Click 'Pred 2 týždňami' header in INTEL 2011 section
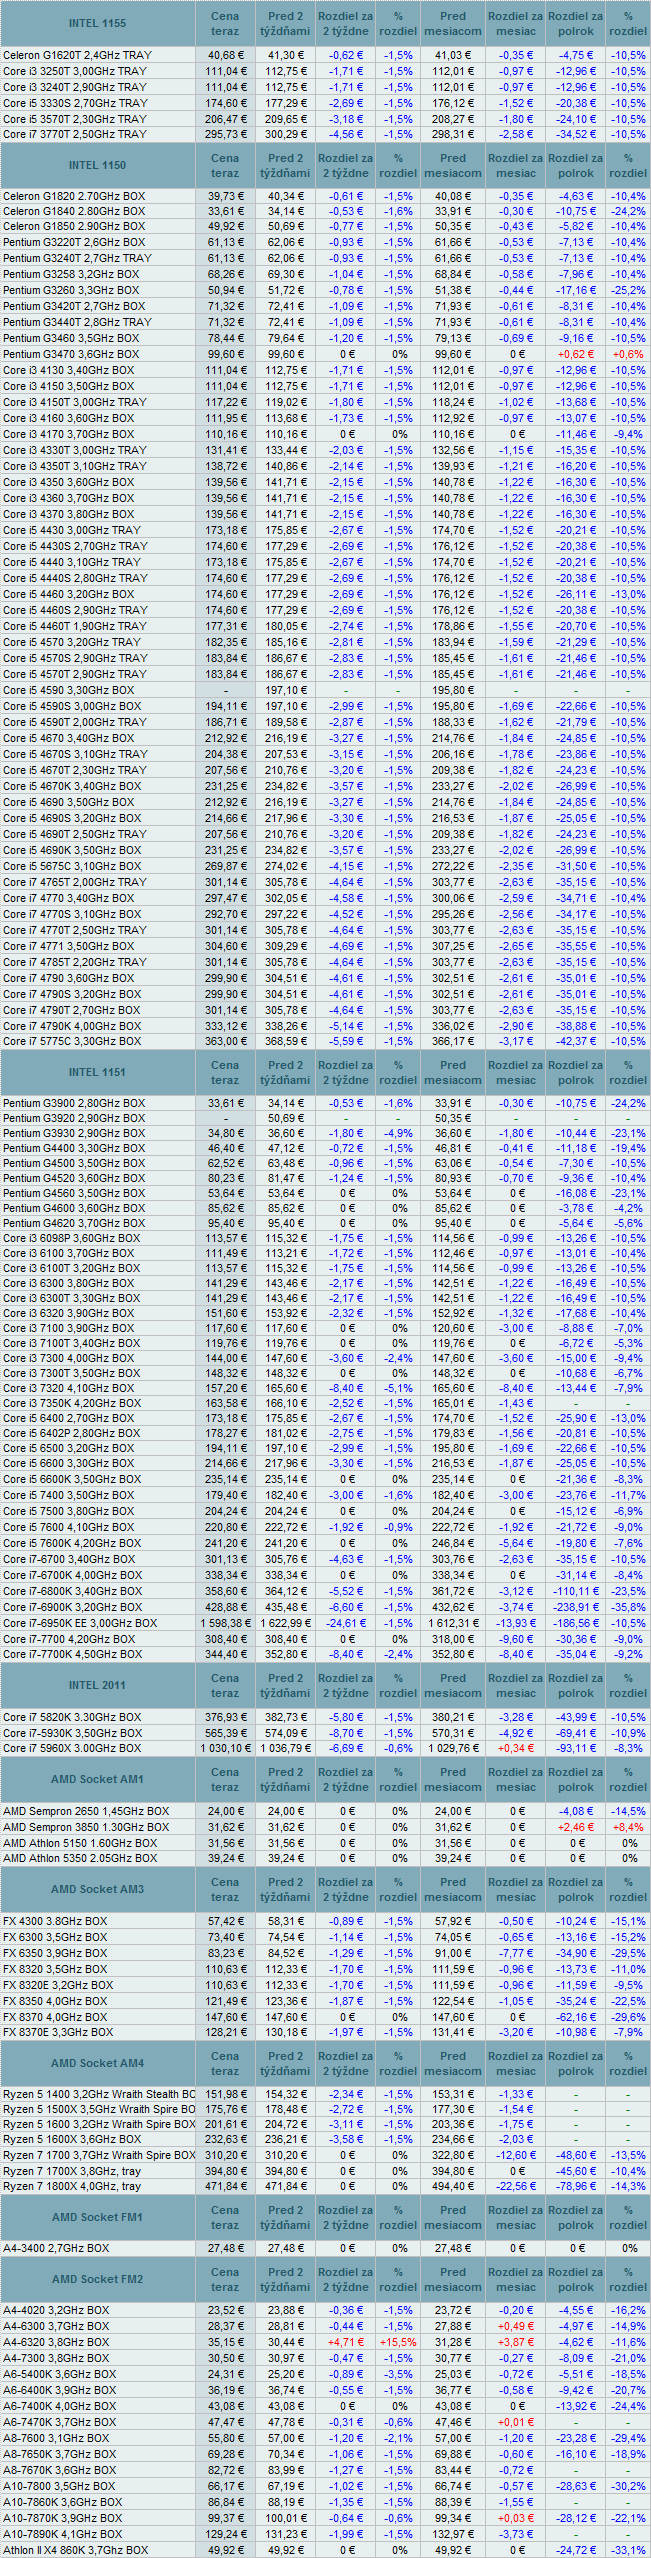Viewport: 651px width, 2558px height. 285,1685
